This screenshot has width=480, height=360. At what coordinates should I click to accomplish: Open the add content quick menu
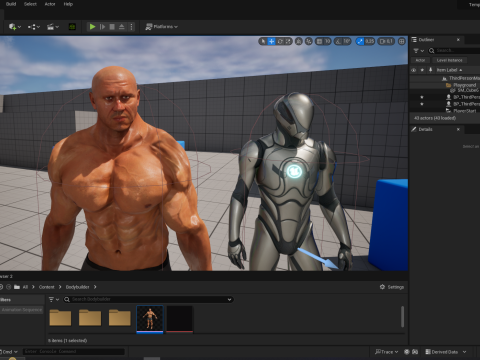(x=15, y=27)
